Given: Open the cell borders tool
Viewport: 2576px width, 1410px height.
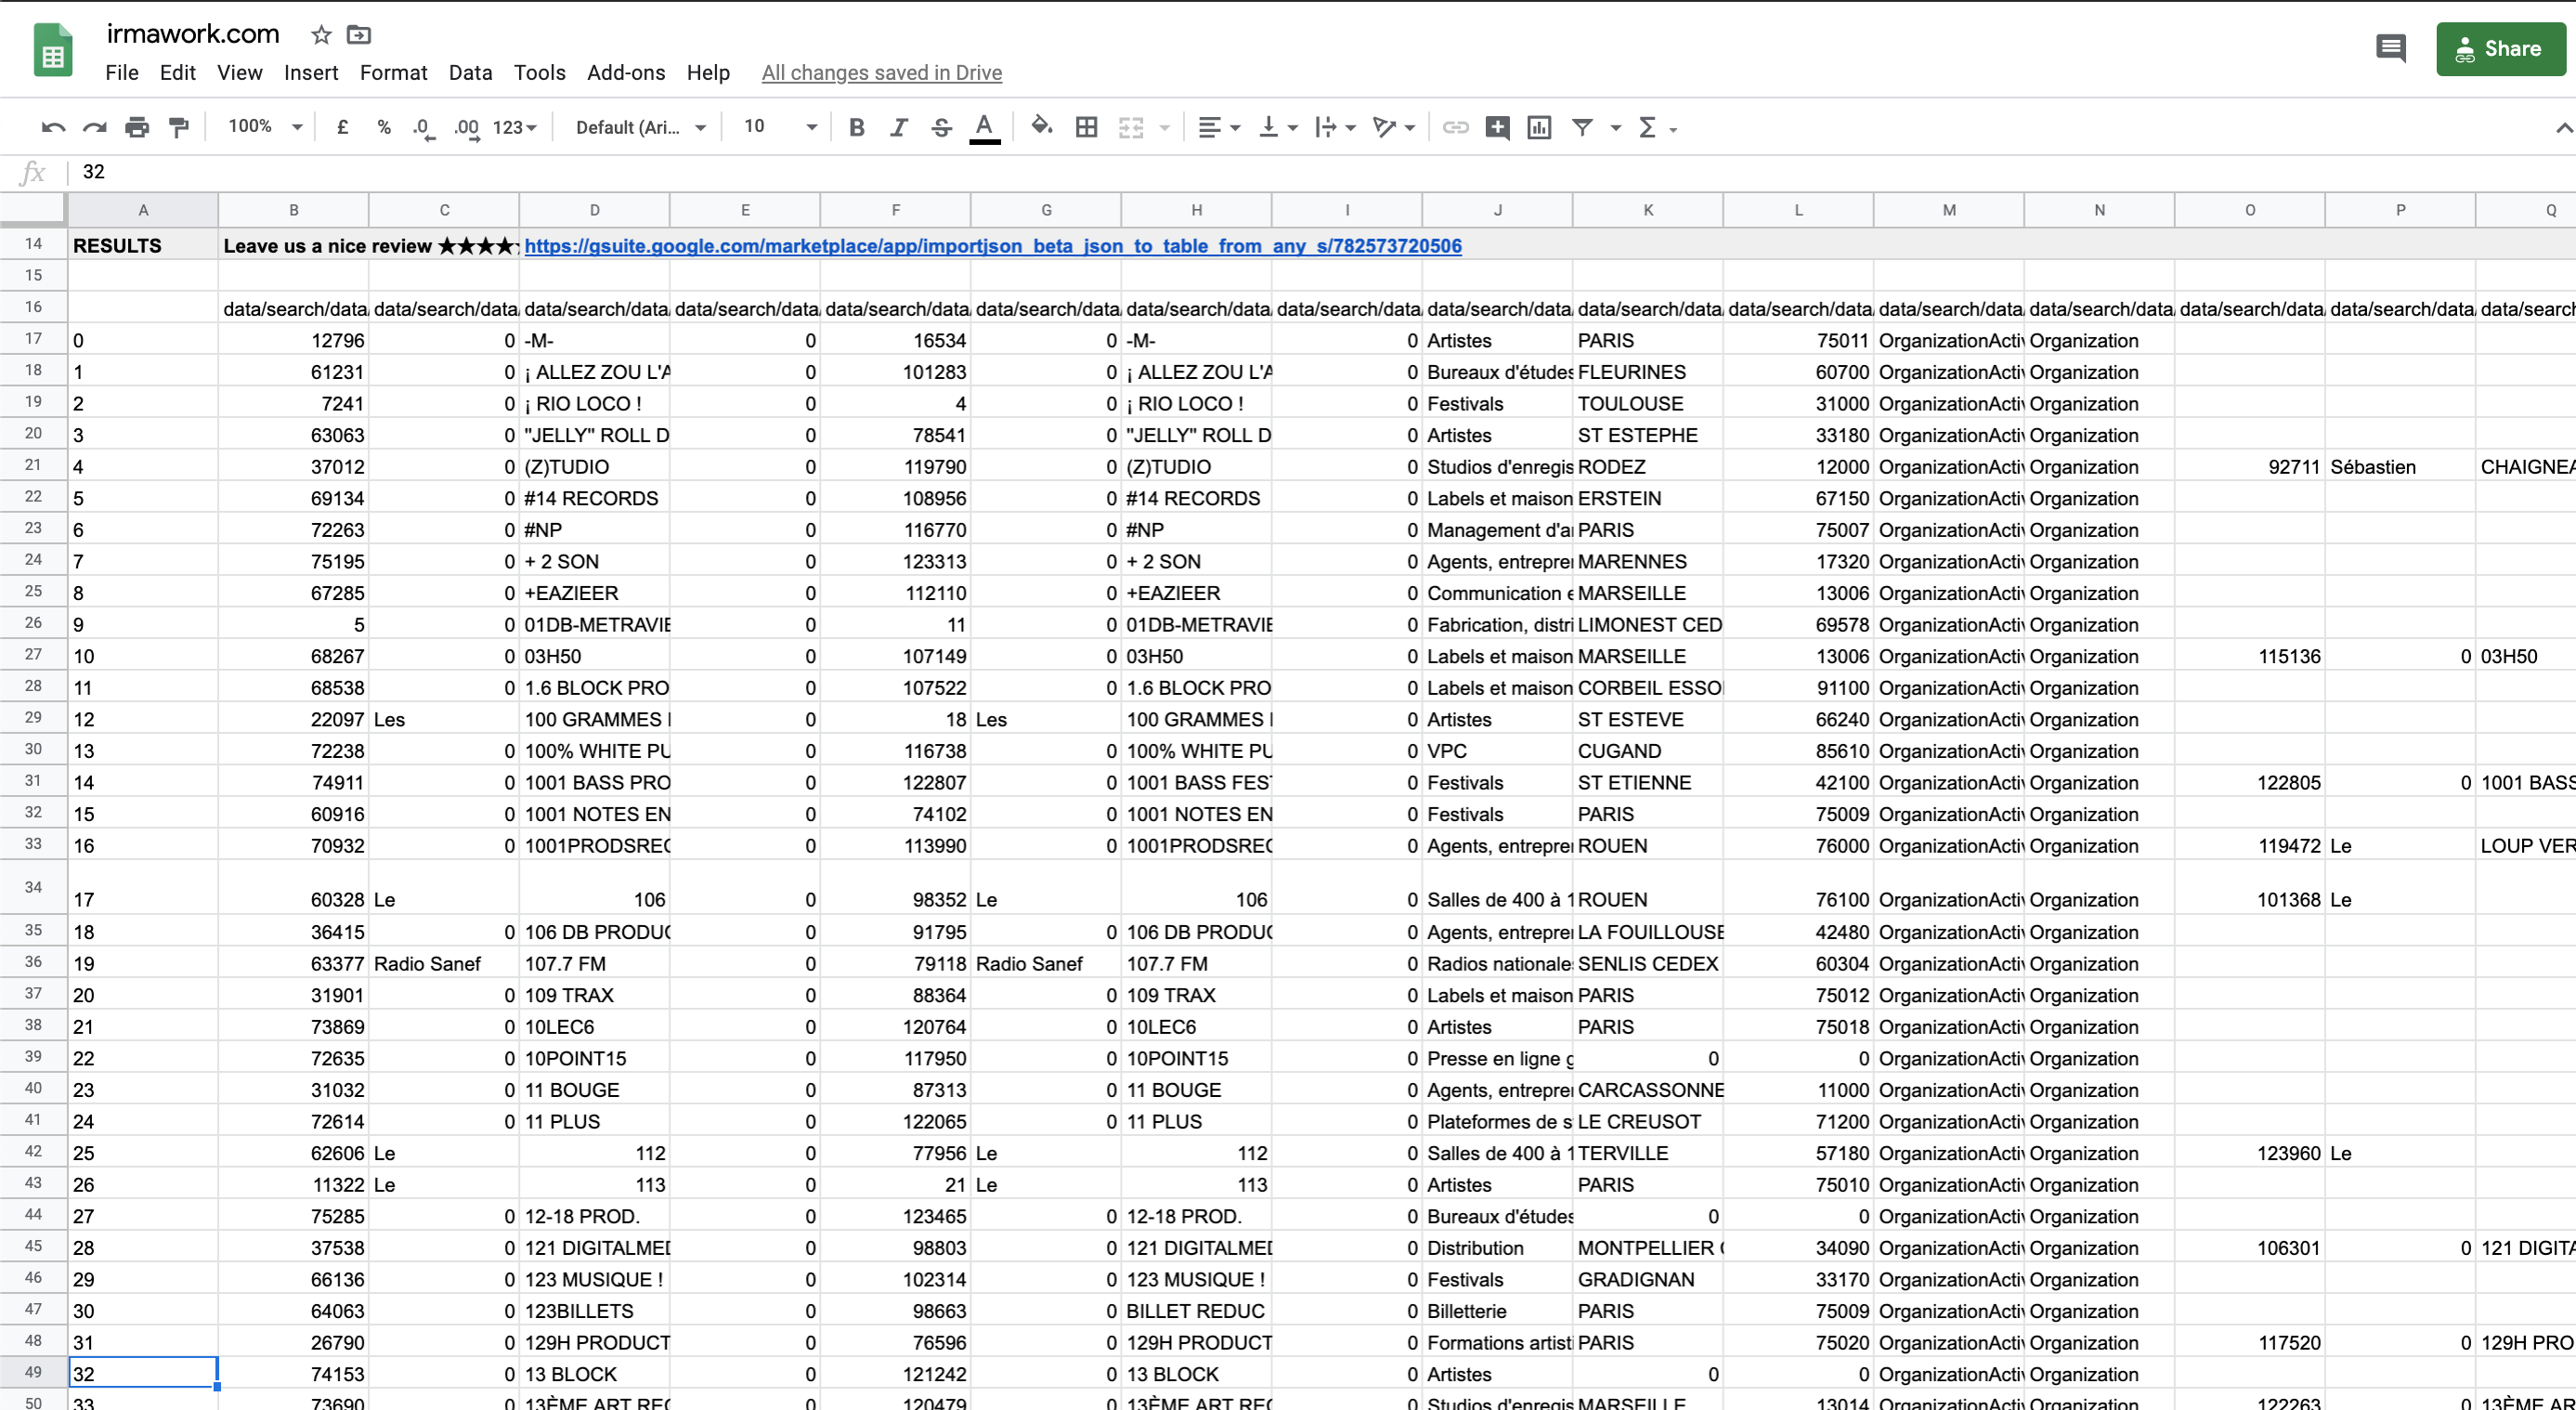Looking at the screenshot, I should (x=1086, y=127).
